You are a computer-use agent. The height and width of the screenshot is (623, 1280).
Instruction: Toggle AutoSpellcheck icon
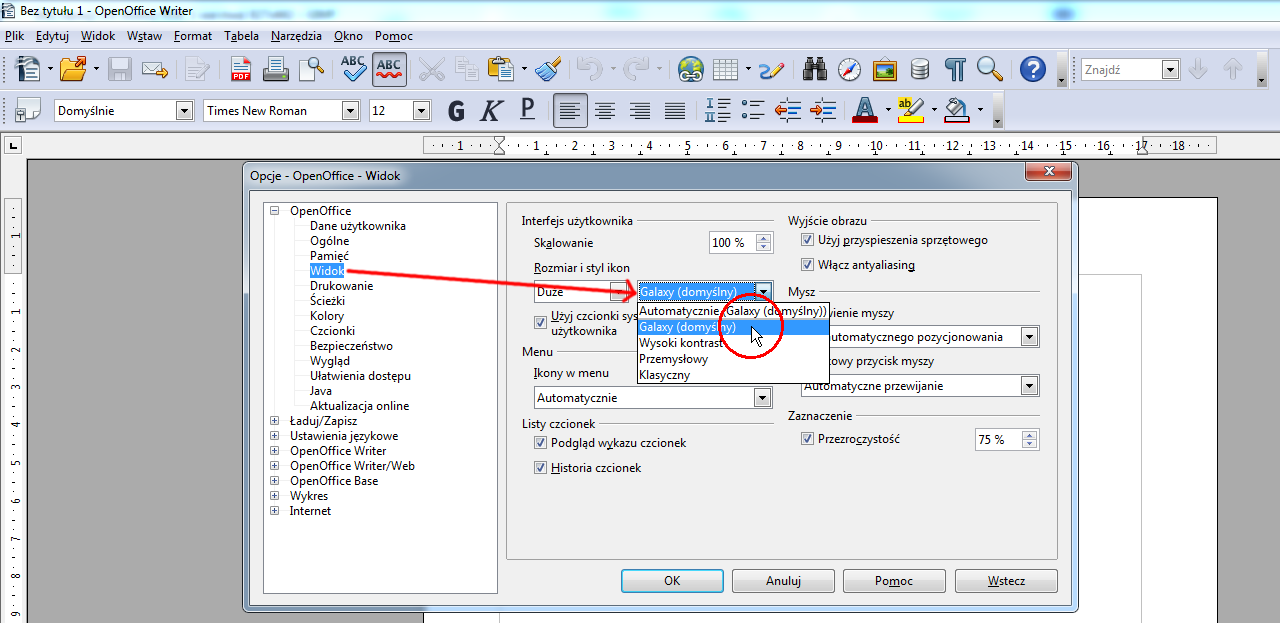(389, 69)
